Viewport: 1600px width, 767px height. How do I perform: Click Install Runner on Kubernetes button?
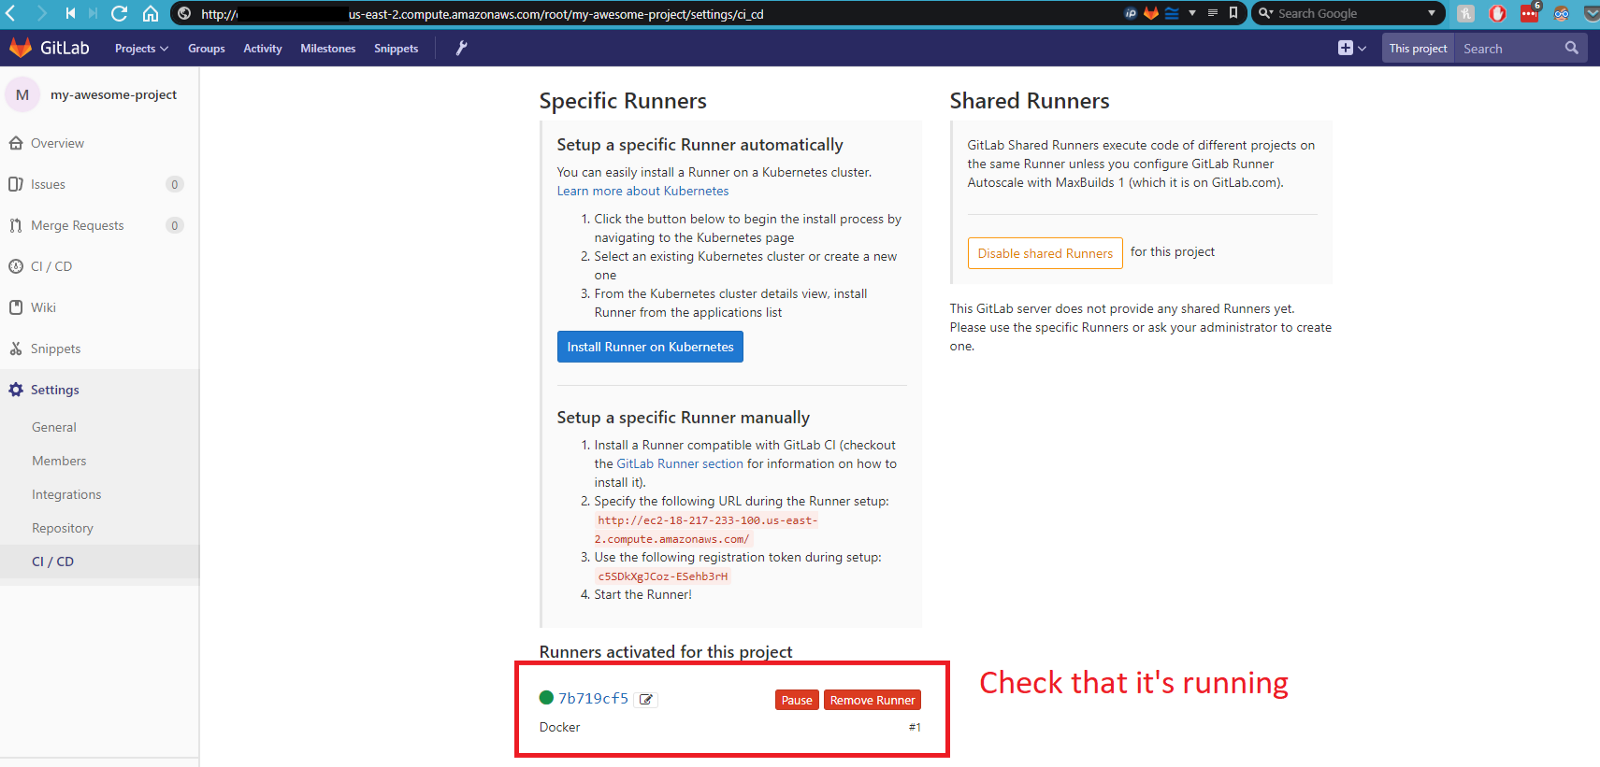pos(650,347)
